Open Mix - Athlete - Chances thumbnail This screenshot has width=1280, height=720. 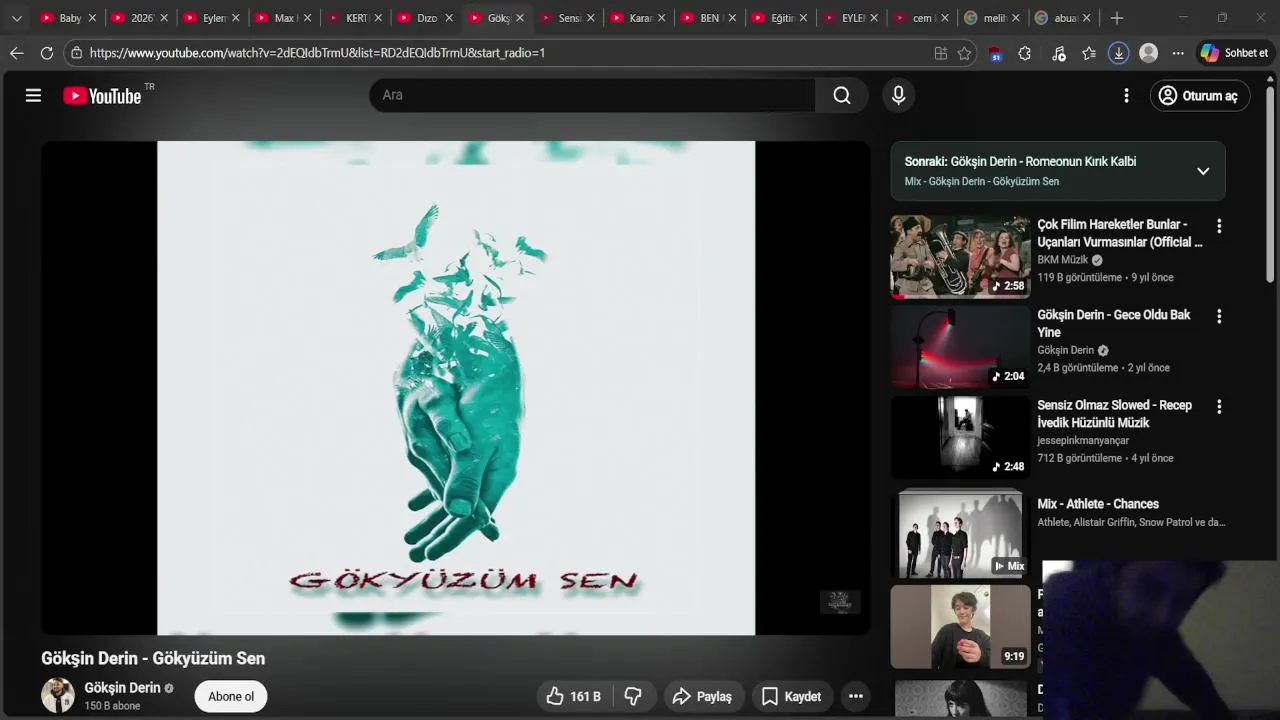(x=960, y=534)
